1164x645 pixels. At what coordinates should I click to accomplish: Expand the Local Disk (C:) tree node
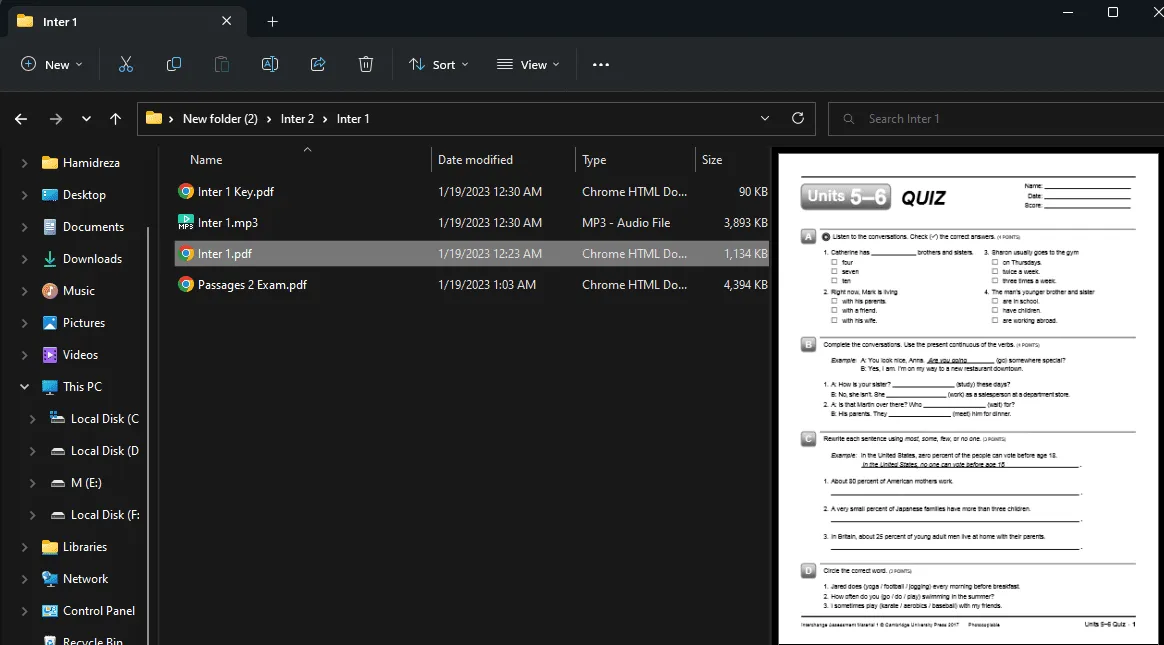click(33, 419)
